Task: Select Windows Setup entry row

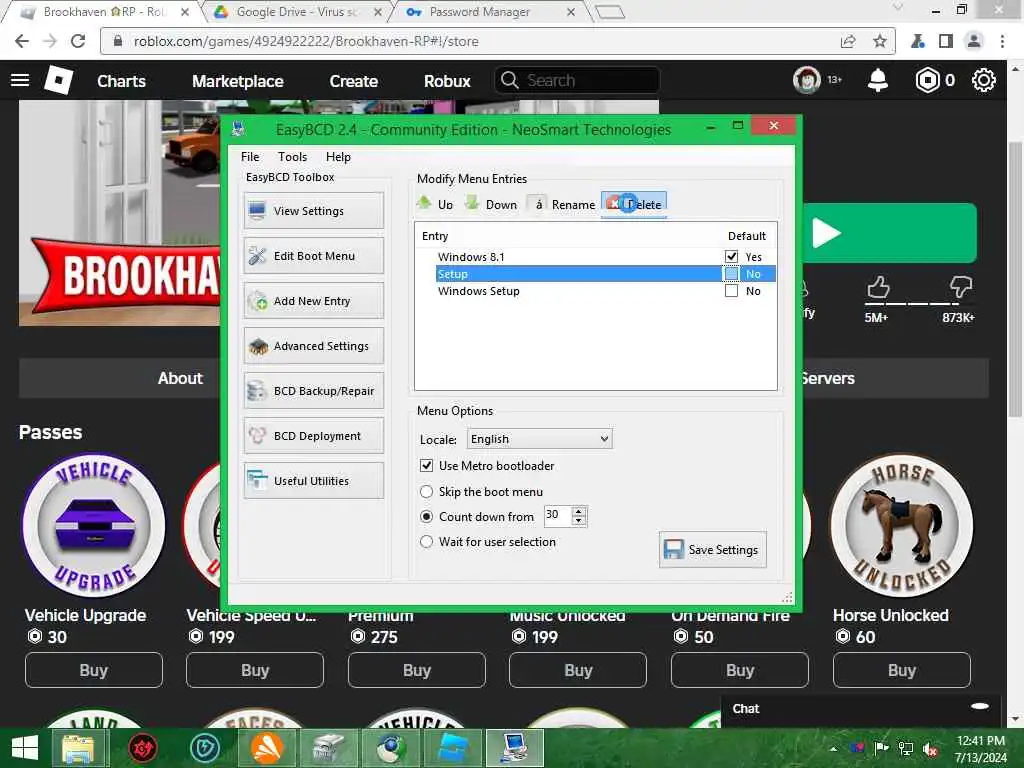Action: pyautogui.click(x=605, y=291)
